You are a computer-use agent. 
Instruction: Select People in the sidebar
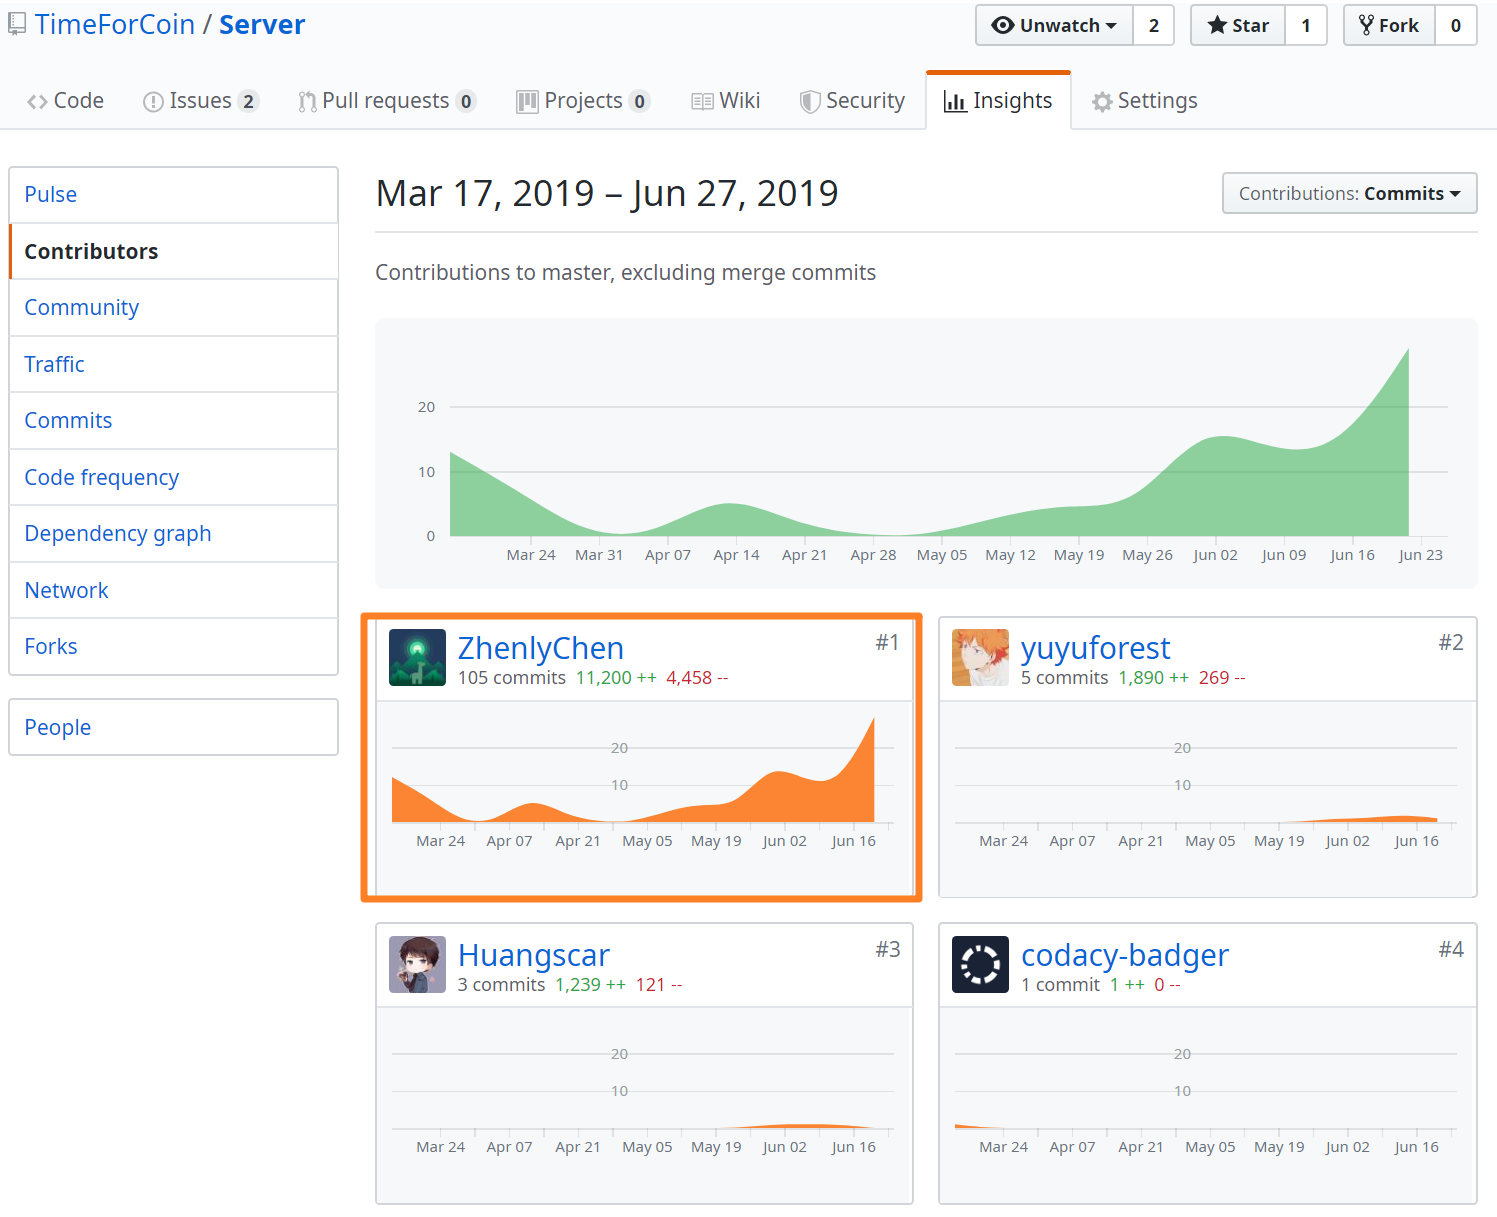tap(174, 727)
